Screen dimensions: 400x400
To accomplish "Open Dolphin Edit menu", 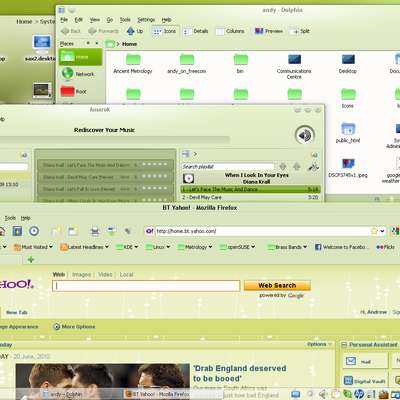I will coord(79,20).
